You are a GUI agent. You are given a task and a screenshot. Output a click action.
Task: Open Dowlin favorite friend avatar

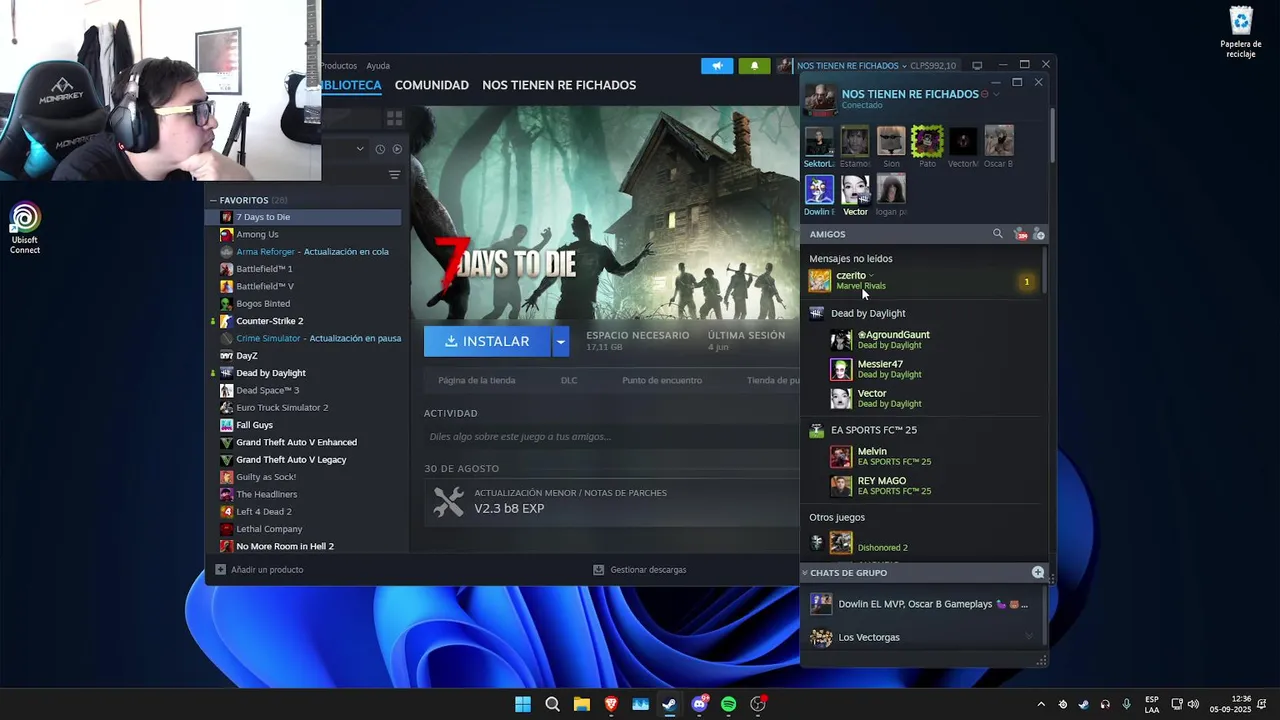[x=819, y=189]
